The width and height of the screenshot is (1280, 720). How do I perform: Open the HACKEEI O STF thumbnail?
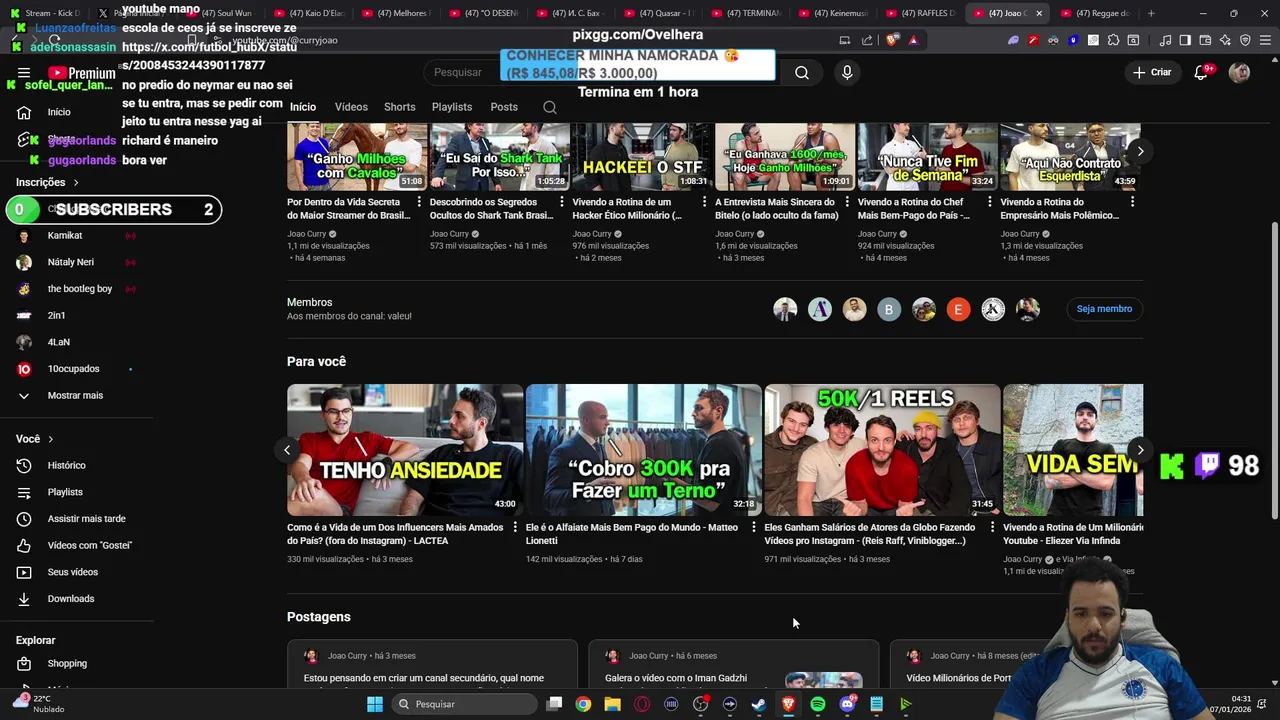pyautogui.click(x=641, y=157)
